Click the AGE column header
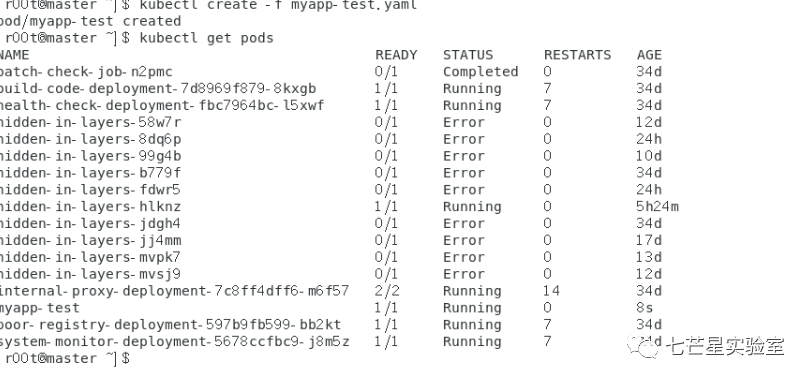The image size is (811, 382). pos(649,55)
